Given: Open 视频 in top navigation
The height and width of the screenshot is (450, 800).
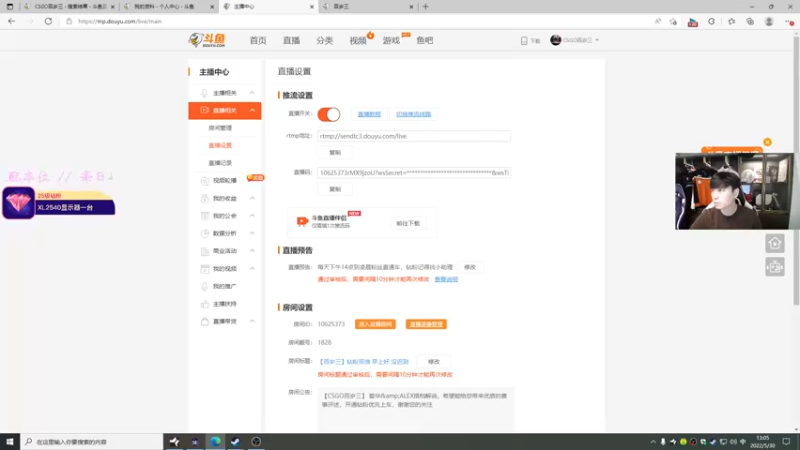Looking at the screenshot, I should [x=358, y=40].
